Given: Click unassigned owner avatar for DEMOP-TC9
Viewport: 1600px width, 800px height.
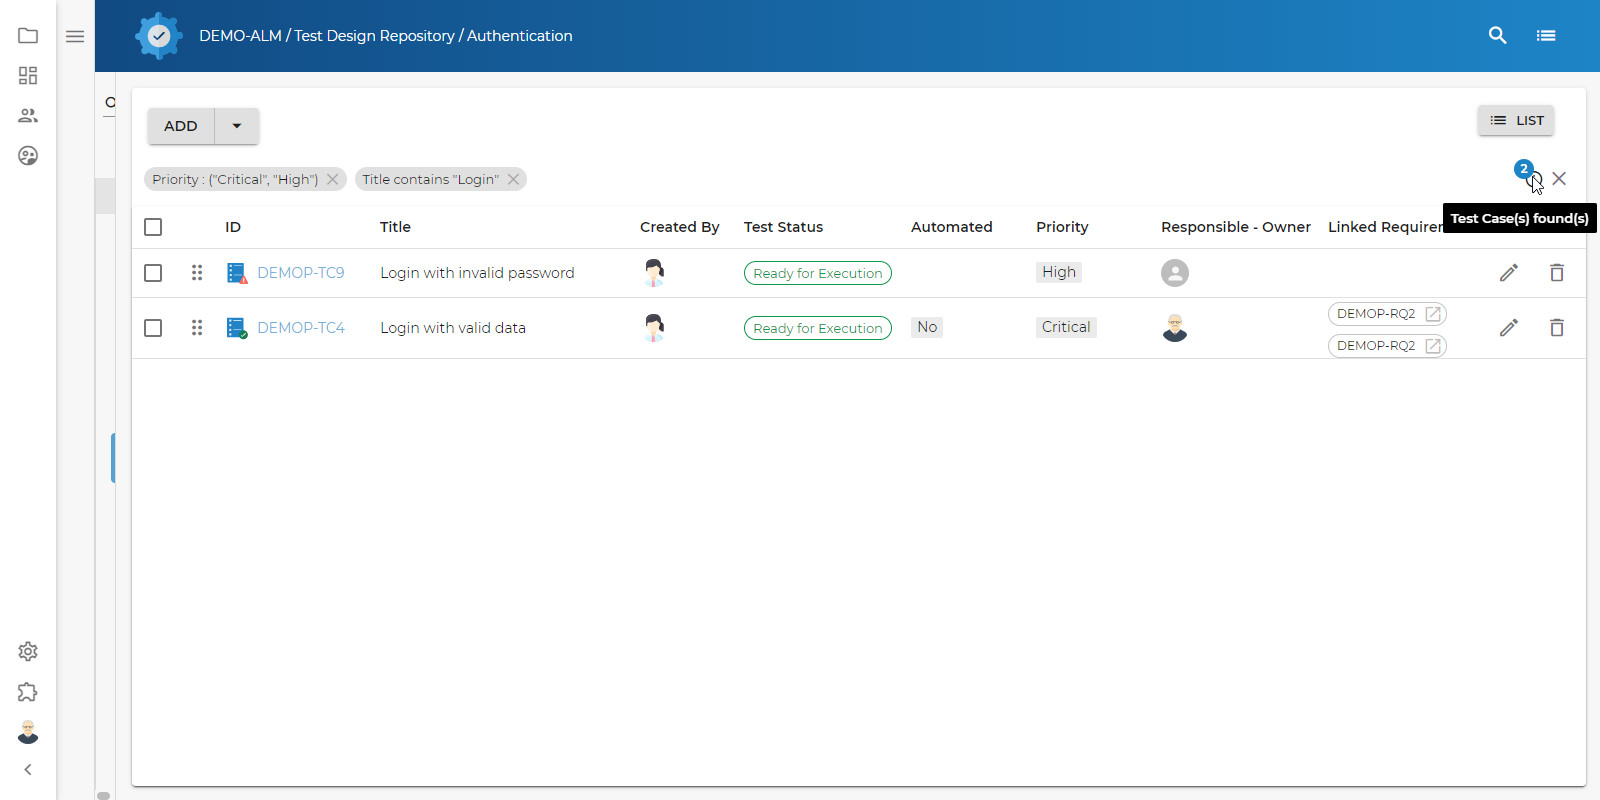Looking at the screenshot, I should click(x=1175, y=273).
